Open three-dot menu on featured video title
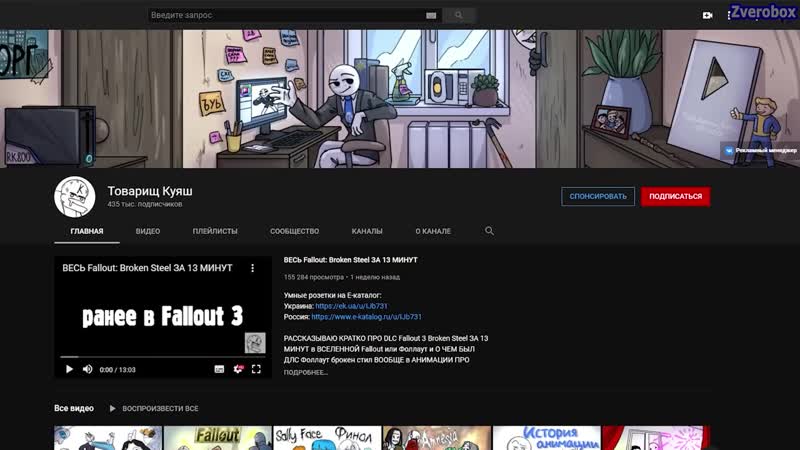This screenshot has width=800, height=450. (x=252, y=268)
